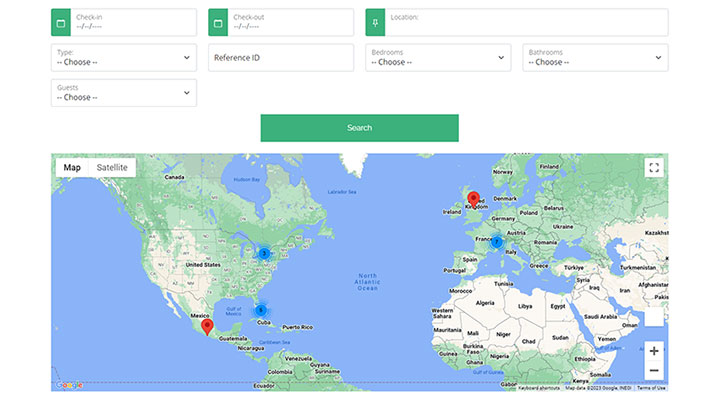
Task: Open the Bedrooms dropdown
Action: pos(438,58)
